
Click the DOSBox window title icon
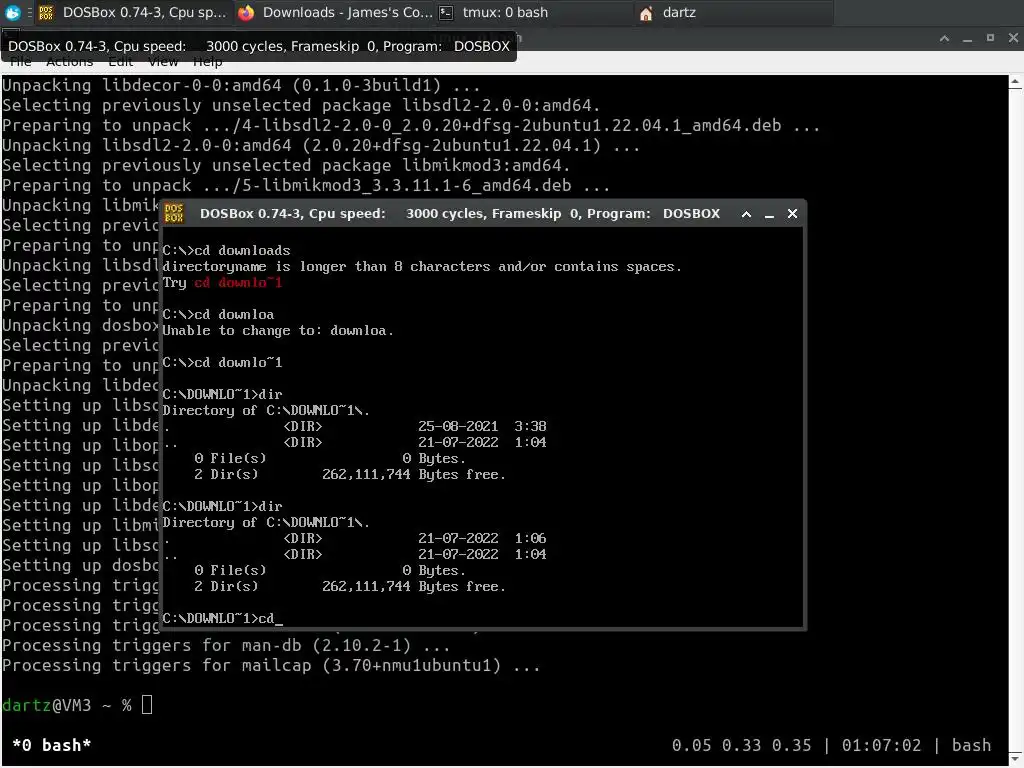pos(174,213)
